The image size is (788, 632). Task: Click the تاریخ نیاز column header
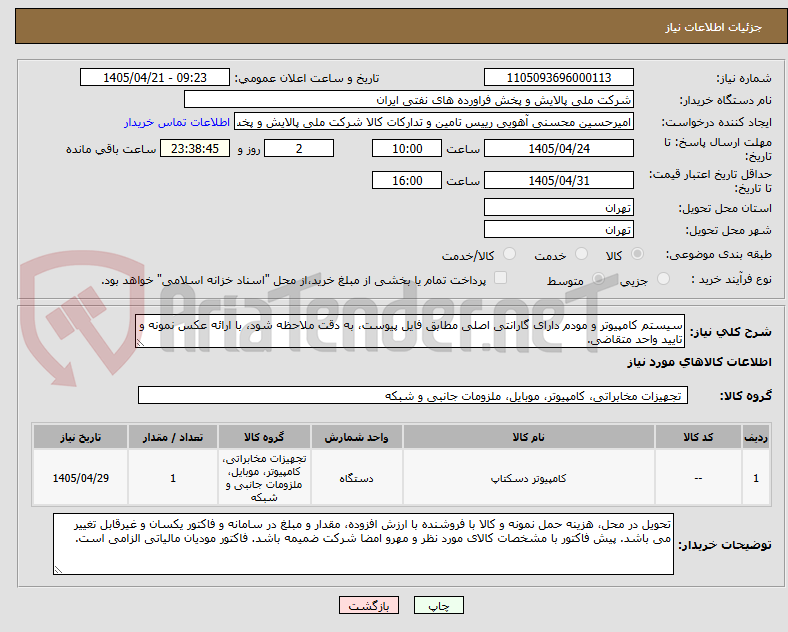80,437
